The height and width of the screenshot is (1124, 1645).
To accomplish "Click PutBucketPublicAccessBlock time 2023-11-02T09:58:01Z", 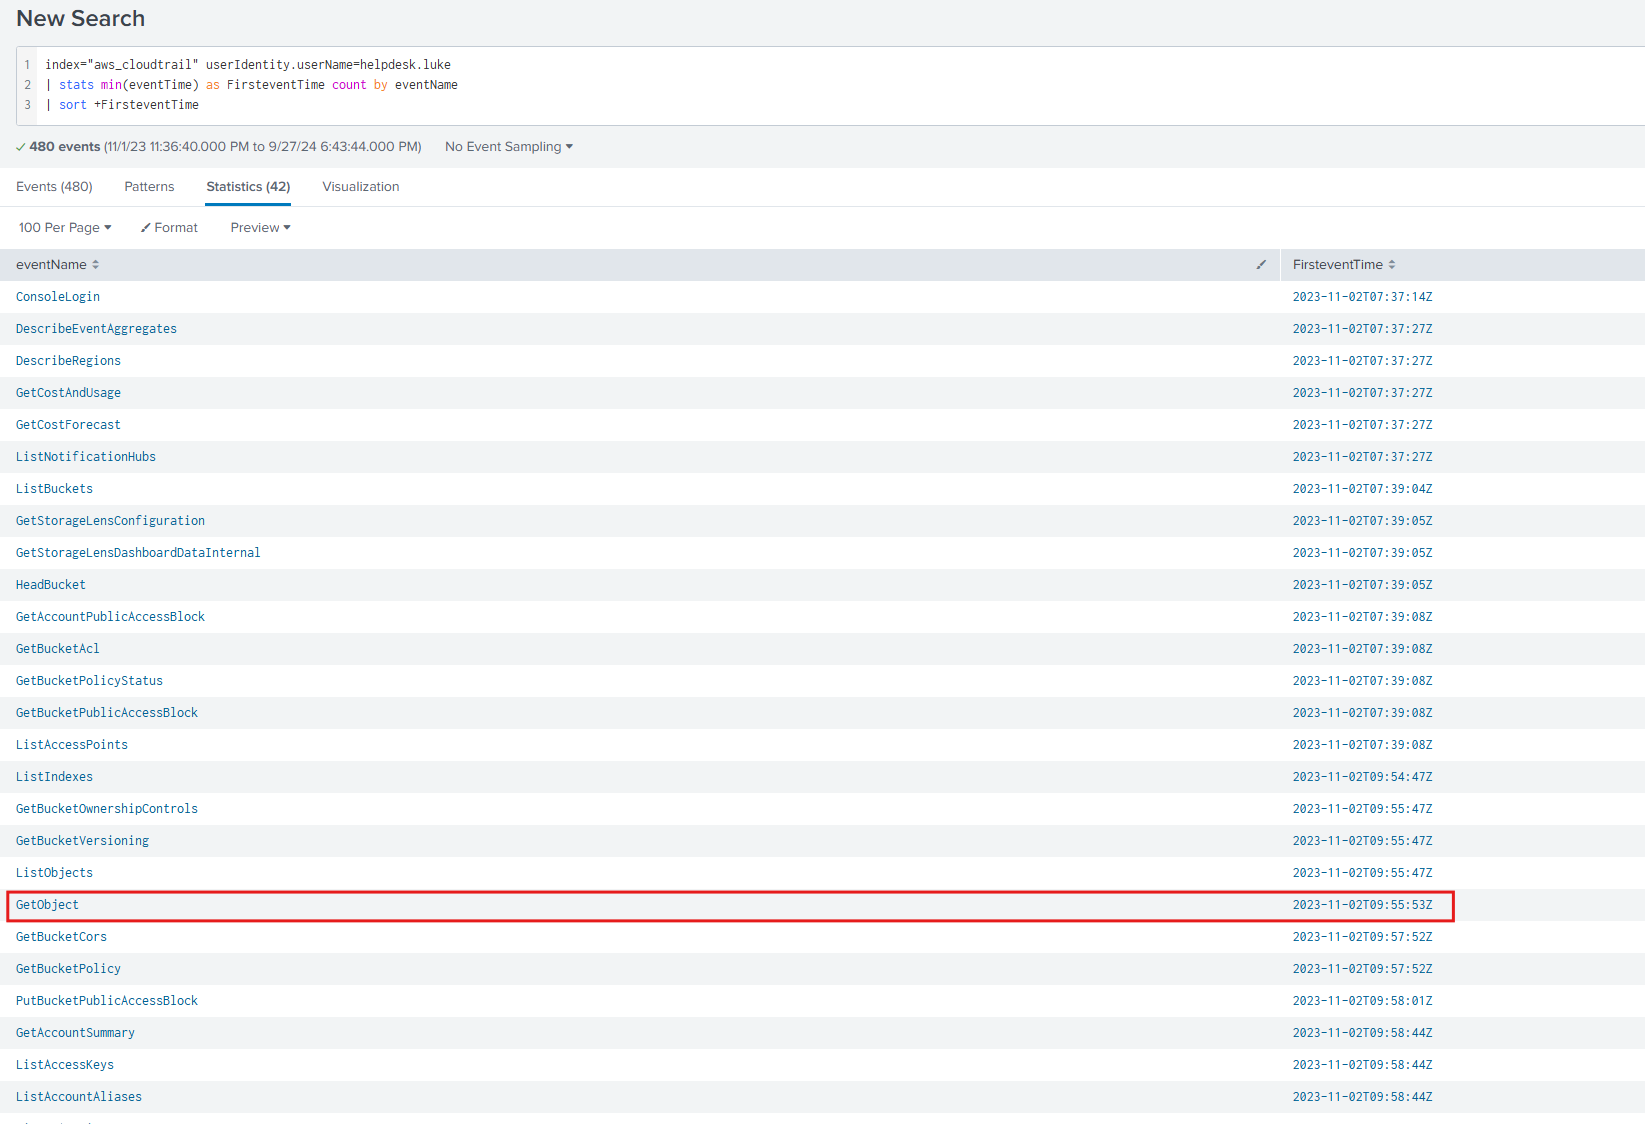I will [1362, 1001].
